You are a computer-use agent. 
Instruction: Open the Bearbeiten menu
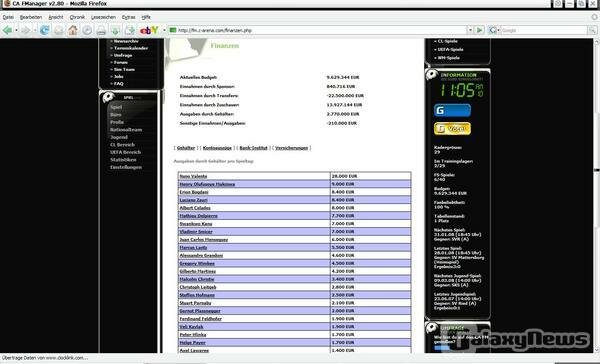coord(31,17)
